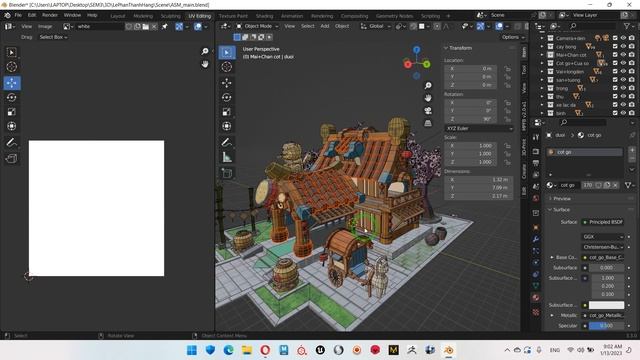Viewport: 640px width, 360px height.
Task: Pick the Transform tool in UV editor
Action: point(11,126)
